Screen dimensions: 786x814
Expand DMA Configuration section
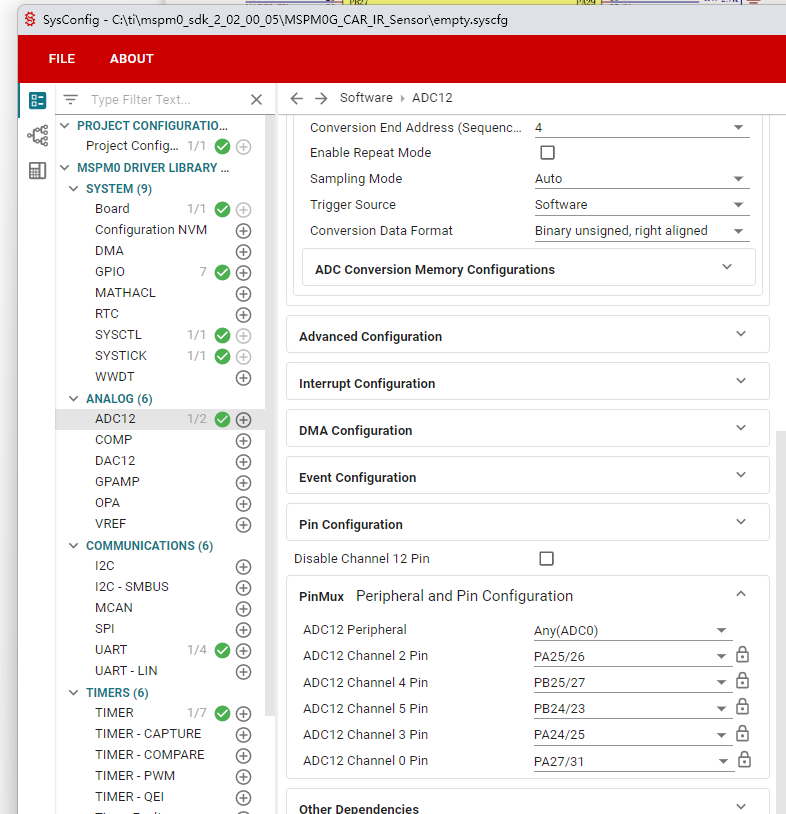(x=527, y=429)
